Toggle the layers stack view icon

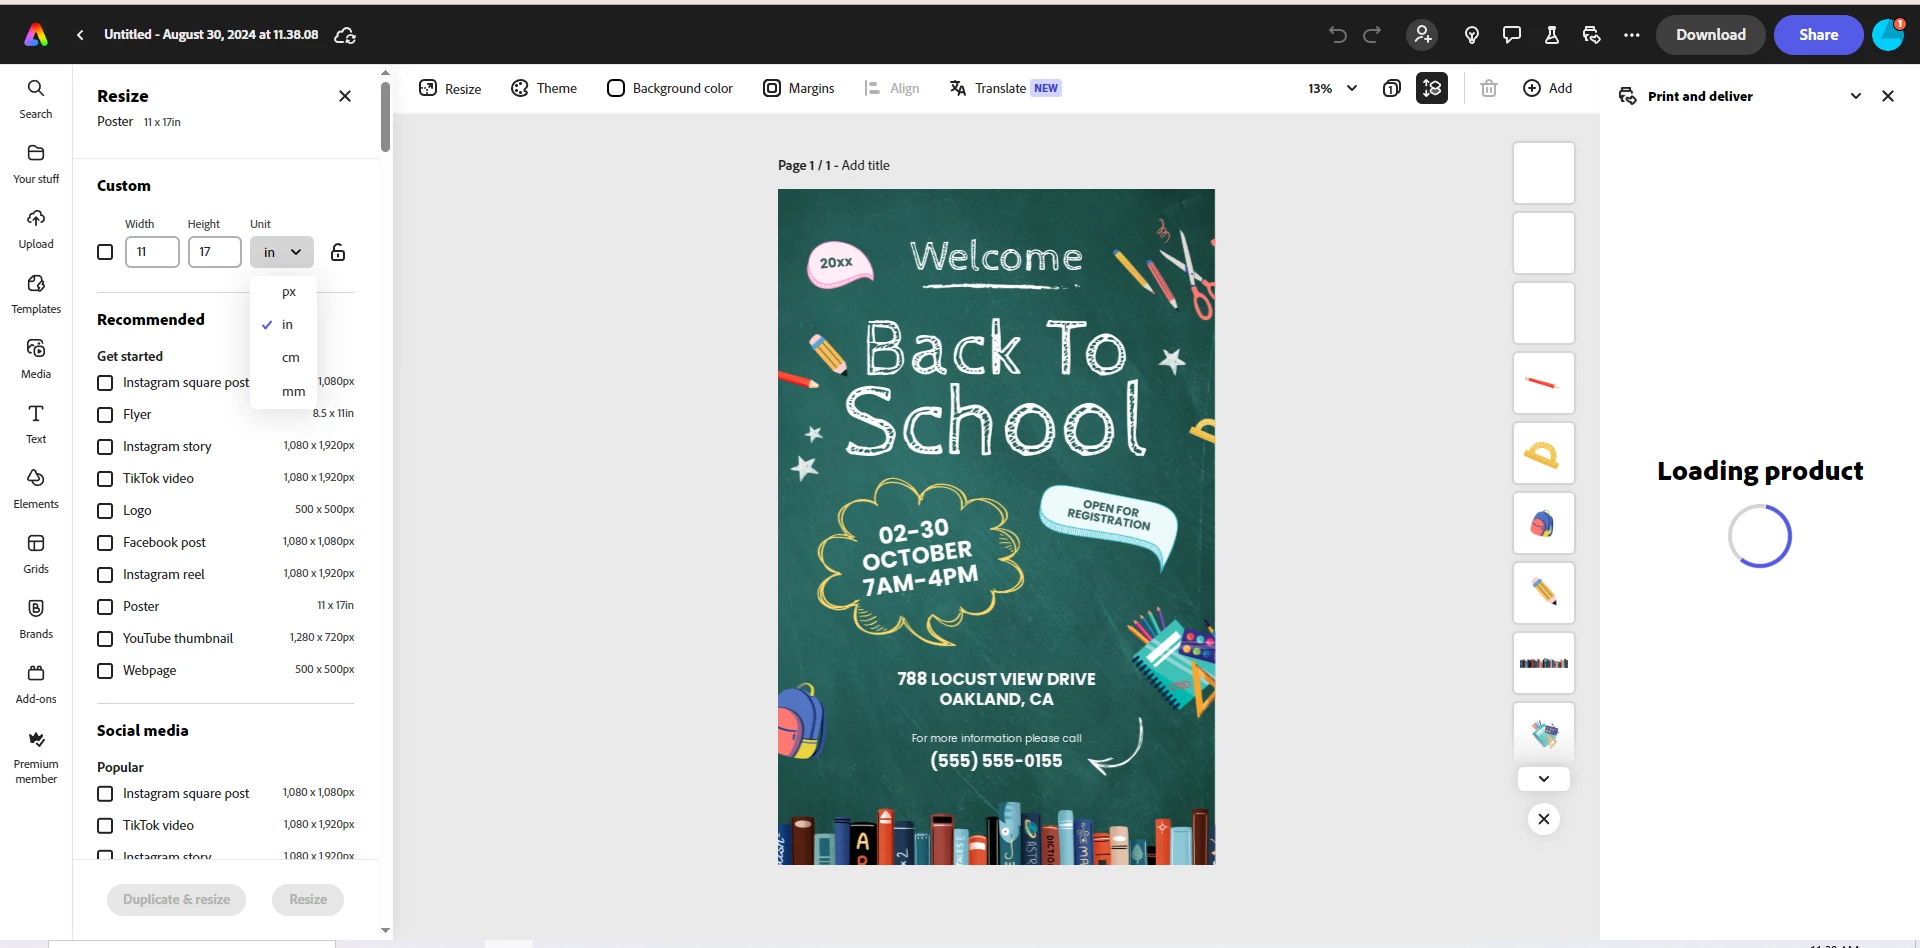(x=1432, y=88)
